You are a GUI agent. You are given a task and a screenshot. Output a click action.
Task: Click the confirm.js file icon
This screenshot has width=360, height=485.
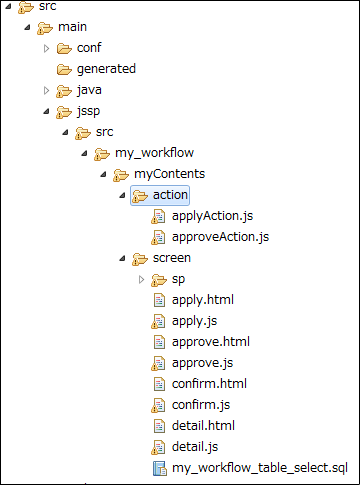[x=158, y=406]
